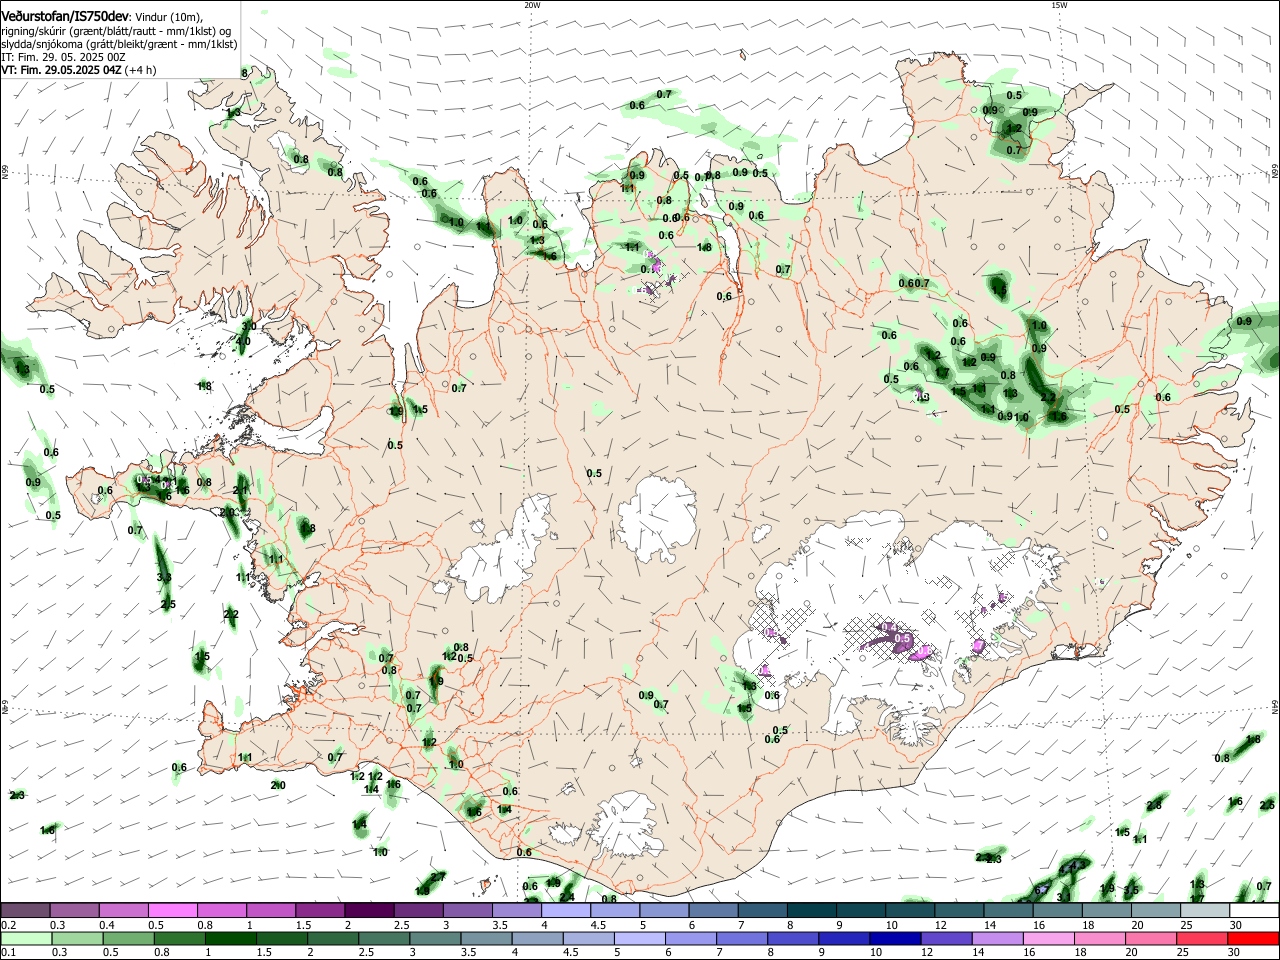Viewport: 1280px width, 960px height.
Task: Click the pale gray 25 swatch in upper legend
Action: (1204, 910)
